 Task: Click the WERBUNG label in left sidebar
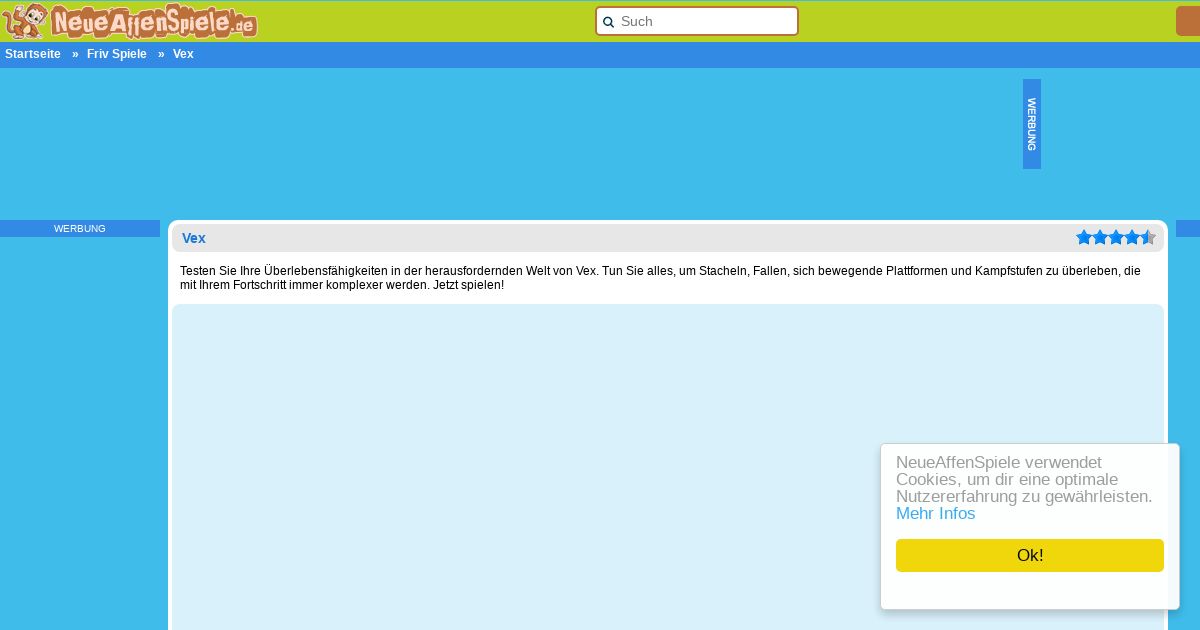pos(80,229)
